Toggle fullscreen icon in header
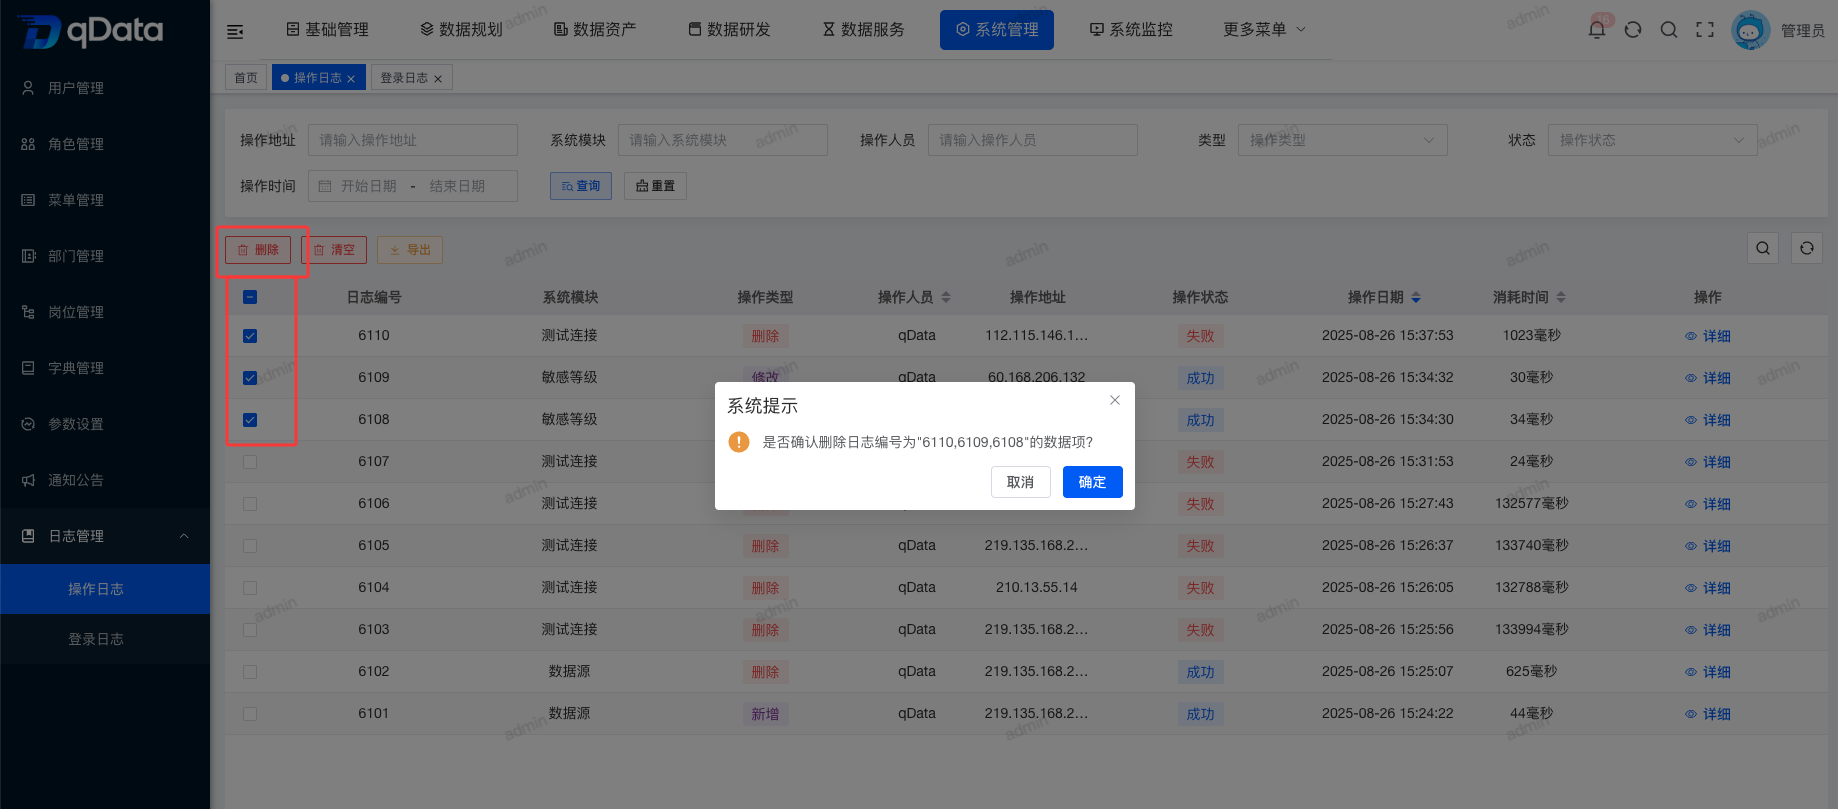Screen dimensions: 1838x809 click(x=1705, y=30)
